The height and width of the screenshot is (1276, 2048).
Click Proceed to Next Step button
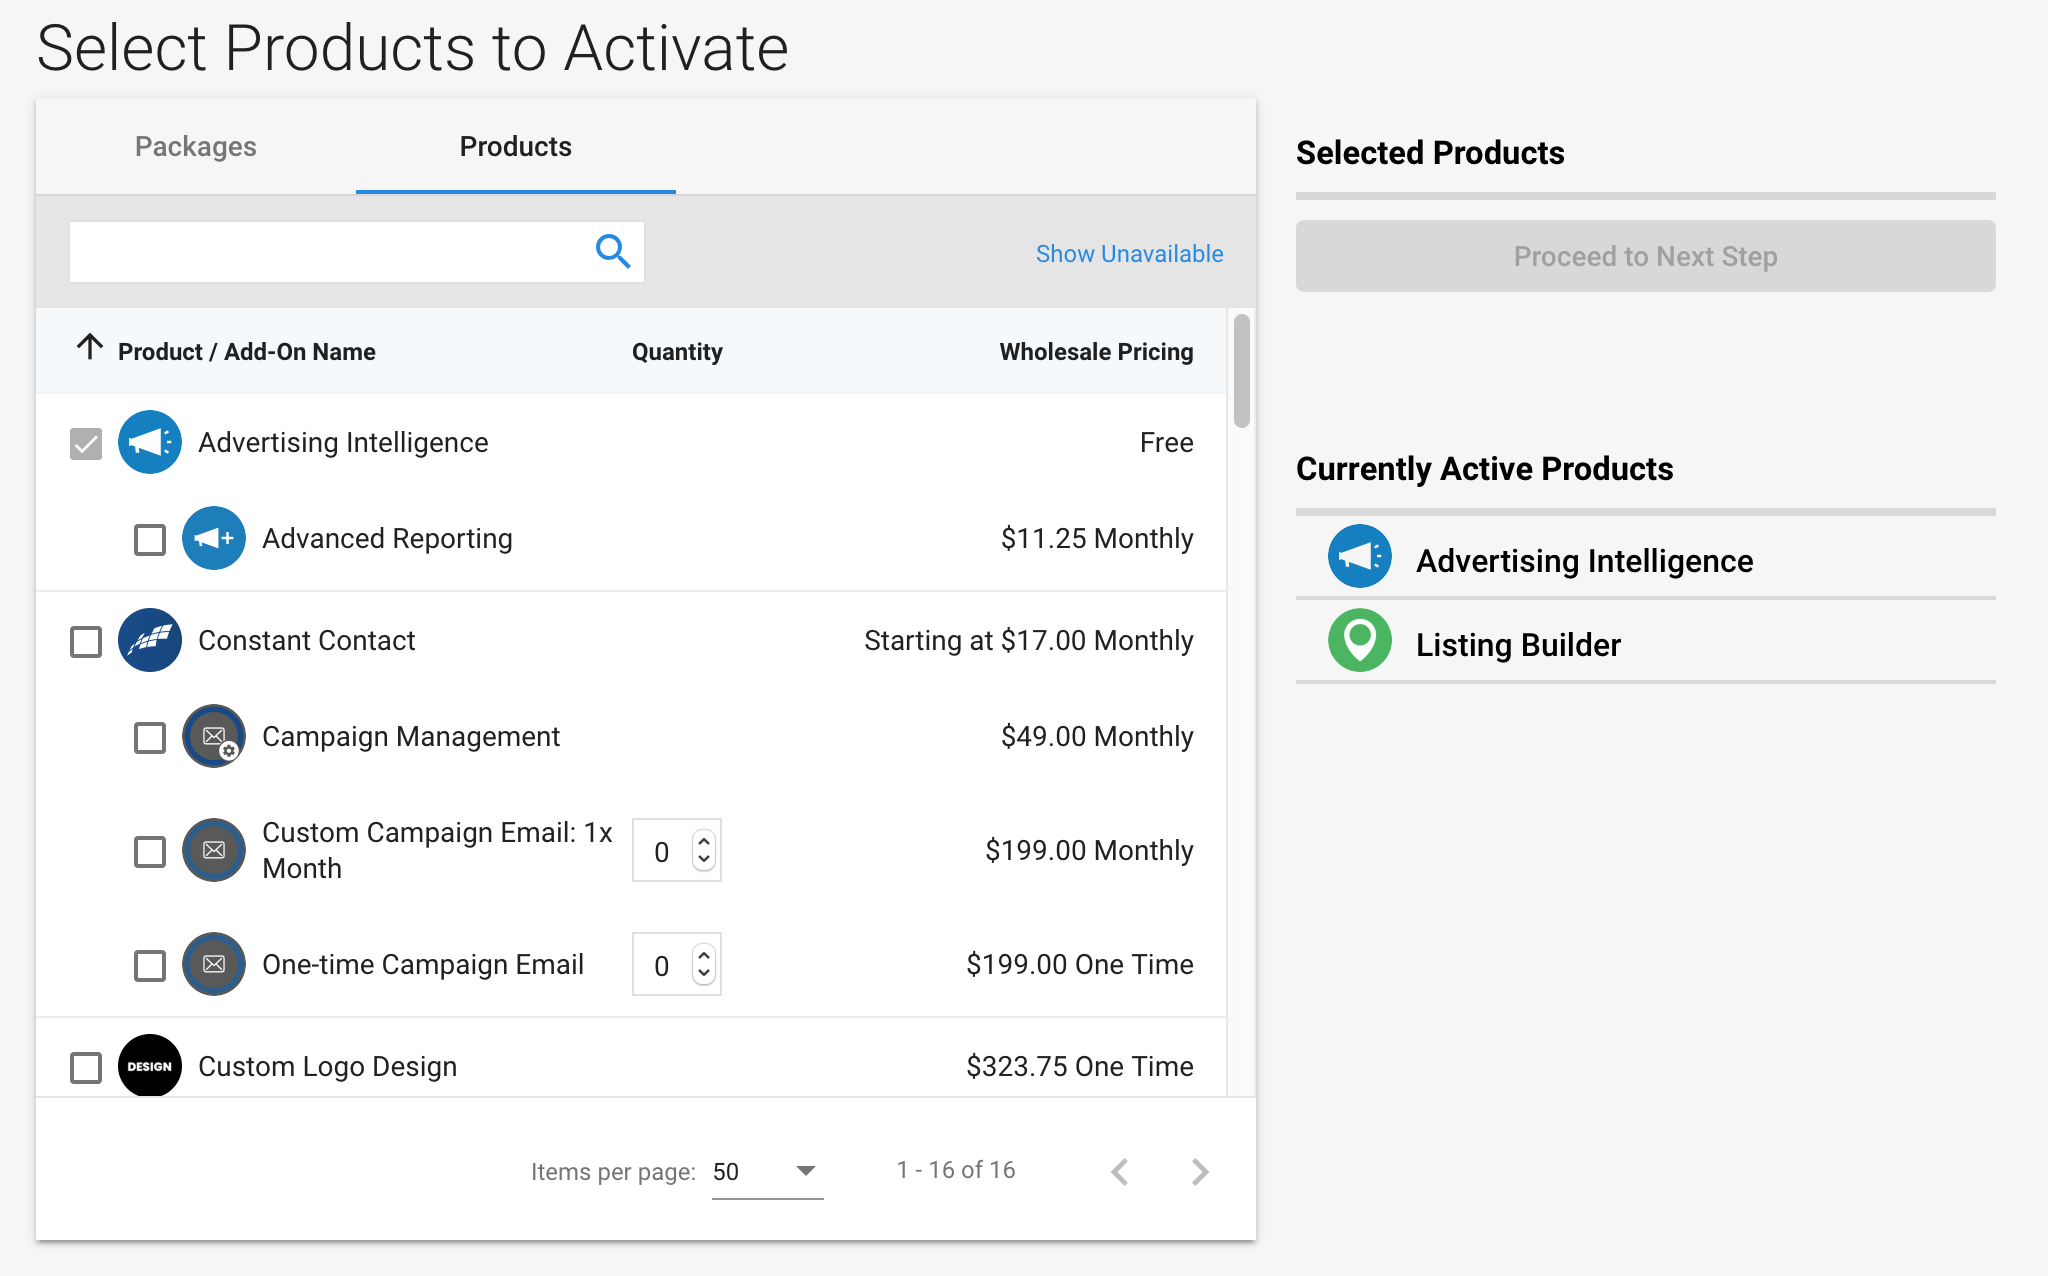[x=1645, y=256]
